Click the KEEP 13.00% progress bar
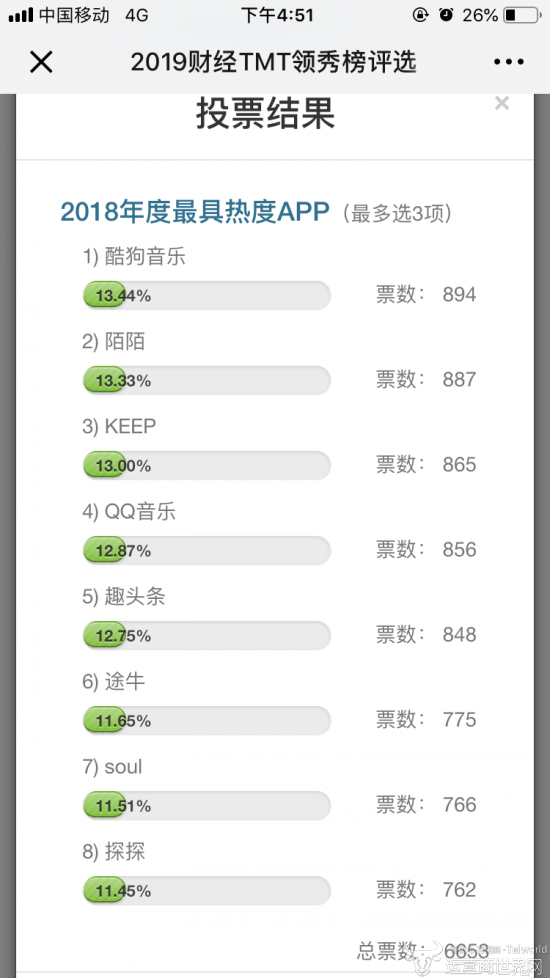This screenshot has width=550, height=978. tap(206, 465)
